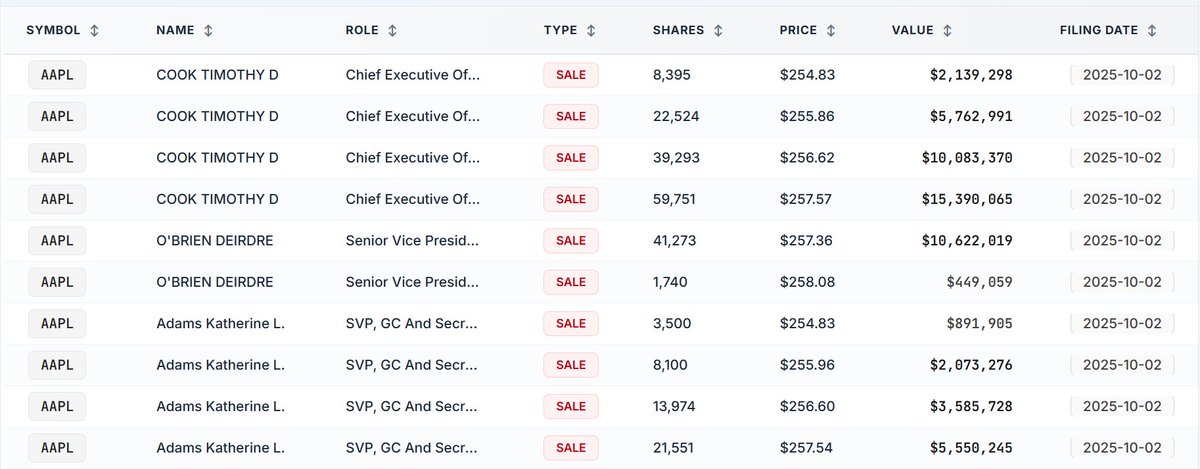Click the Price sort arrows icon
The height and width of the screenshot is (469, 1200).
click(831, 30)
